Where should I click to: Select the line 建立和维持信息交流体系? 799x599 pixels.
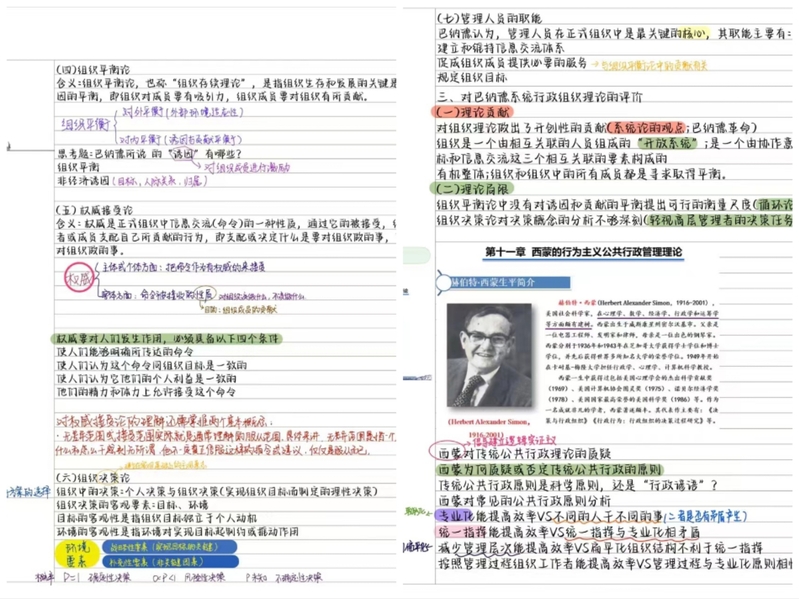click(x=501, y=48)
